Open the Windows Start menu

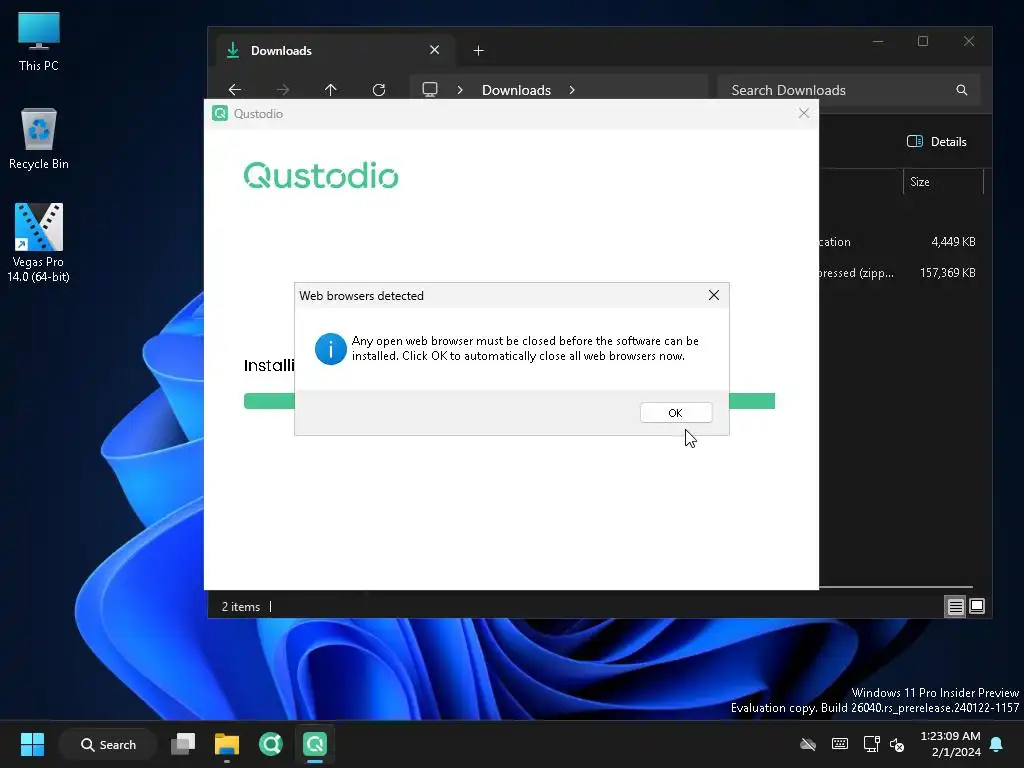tap(32, 744)
